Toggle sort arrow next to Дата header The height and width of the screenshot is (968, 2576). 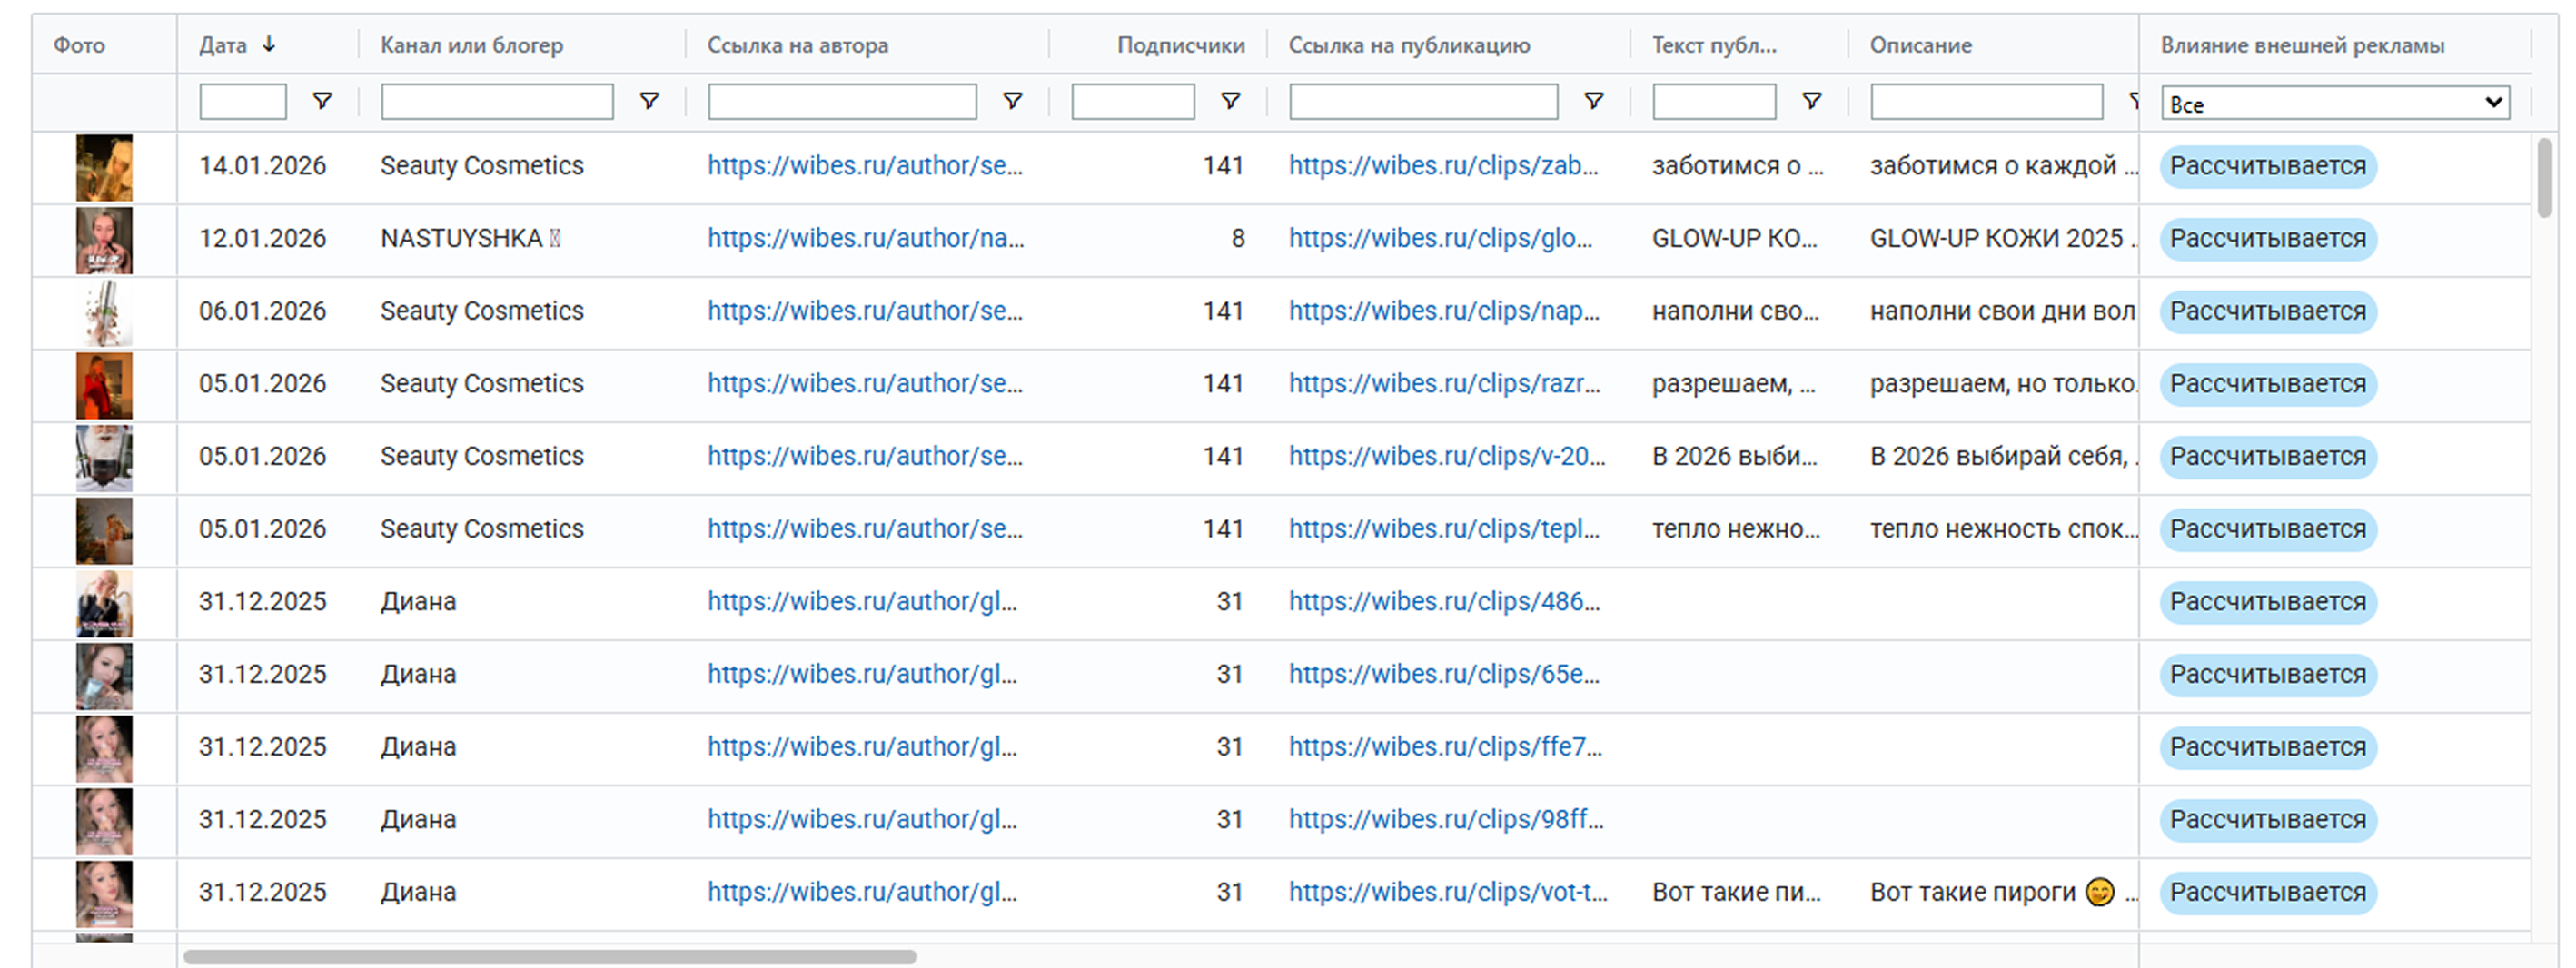269,45
